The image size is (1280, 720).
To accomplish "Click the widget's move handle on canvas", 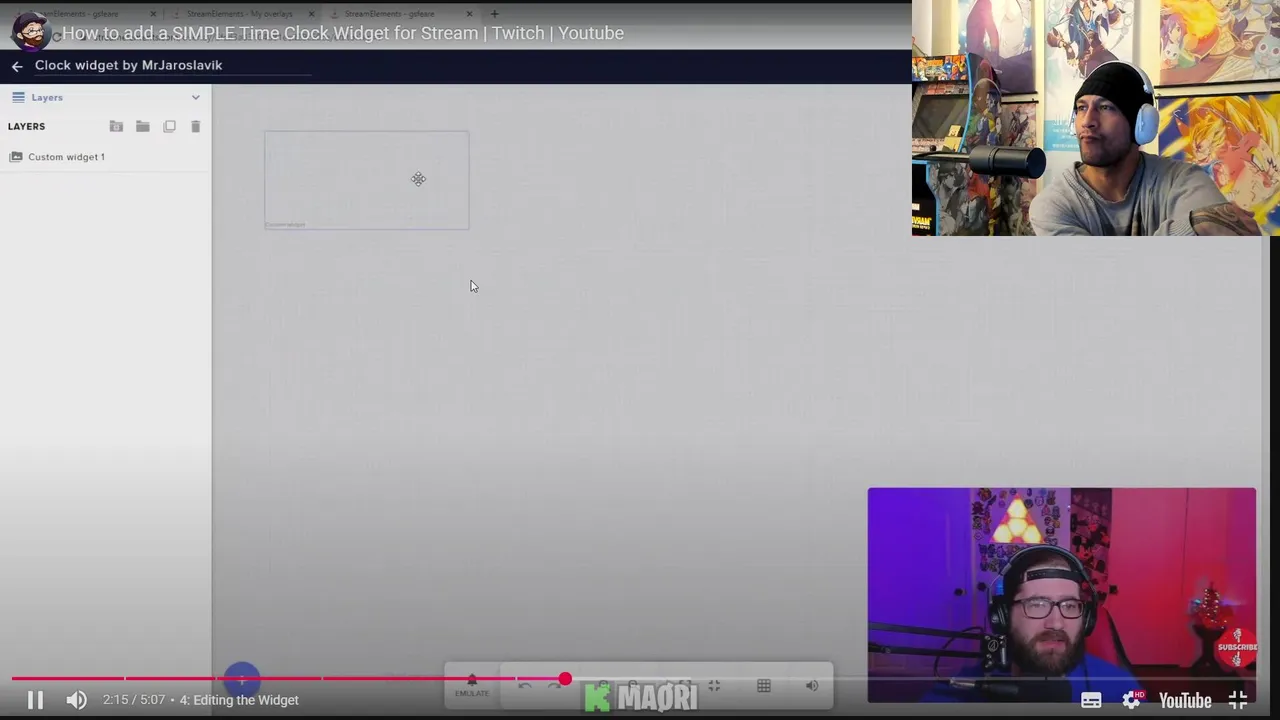I will coord(418,179).
